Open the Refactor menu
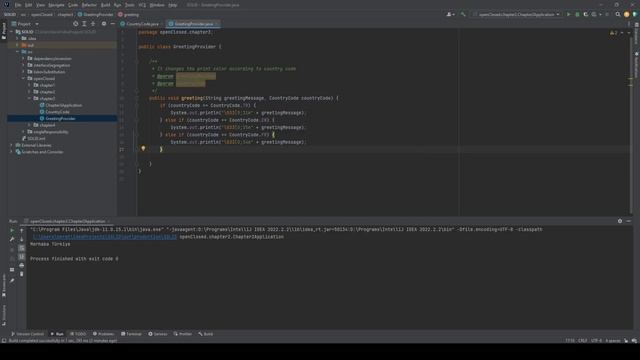The height and width of the screenshot is (360, 640). coord(89,5)
